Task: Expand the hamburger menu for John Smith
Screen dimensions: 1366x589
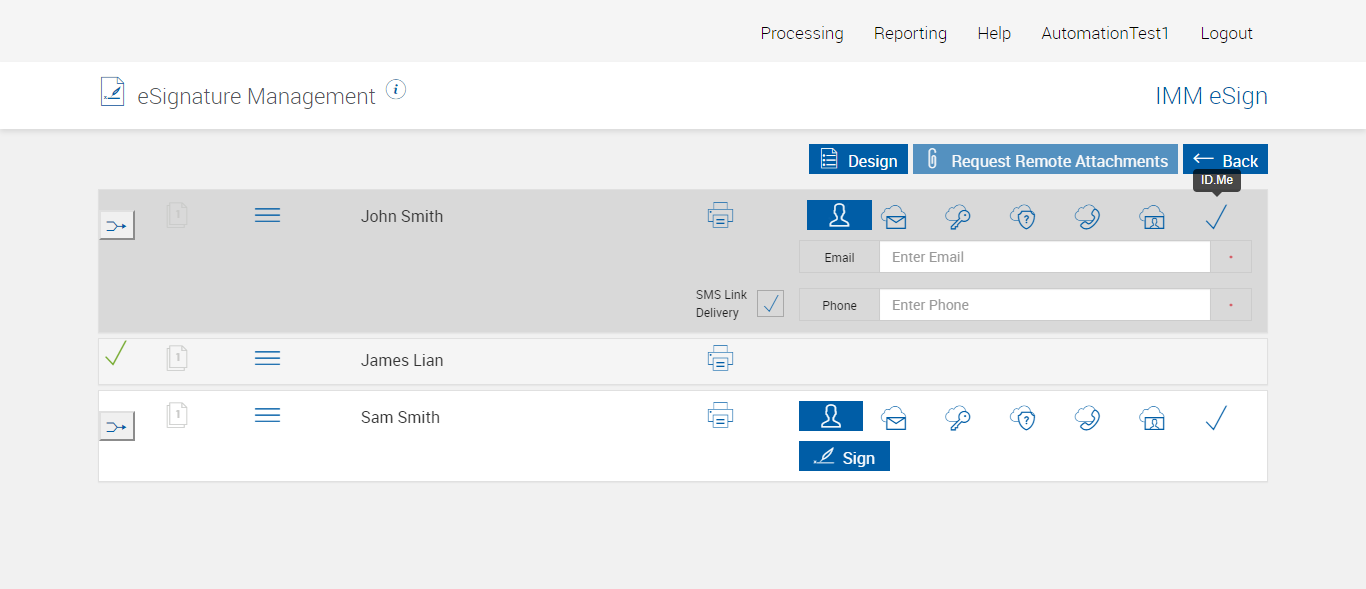Action: point(267,215)
